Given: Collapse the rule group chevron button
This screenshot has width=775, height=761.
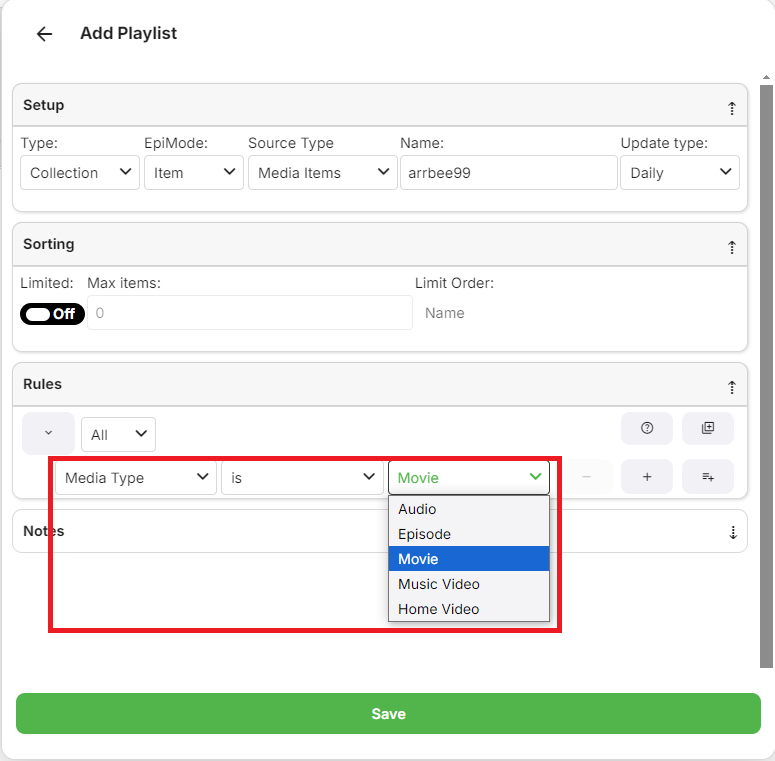Looking at the screenshot, I should [x=48, y=433].
